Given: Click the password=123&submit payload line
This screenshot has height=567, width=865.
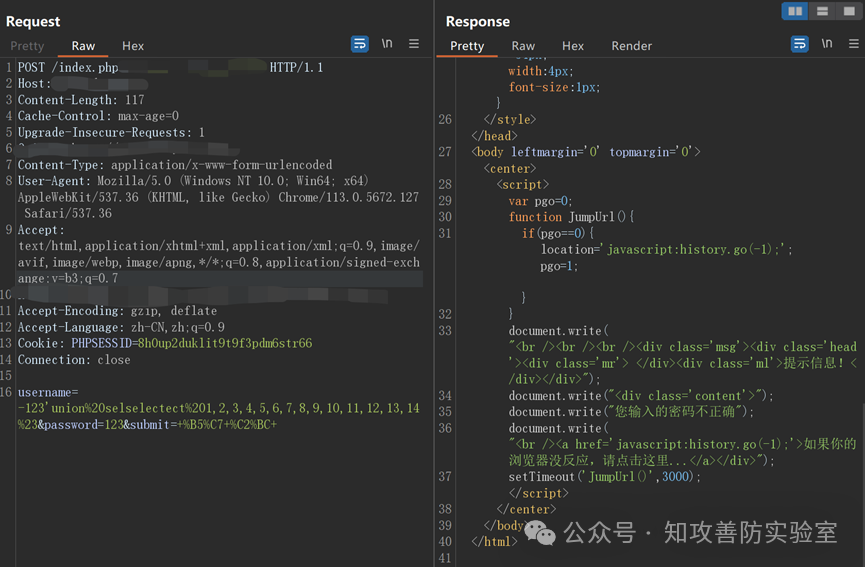Looking at the screenshot, I should click(x=147, y=425).
